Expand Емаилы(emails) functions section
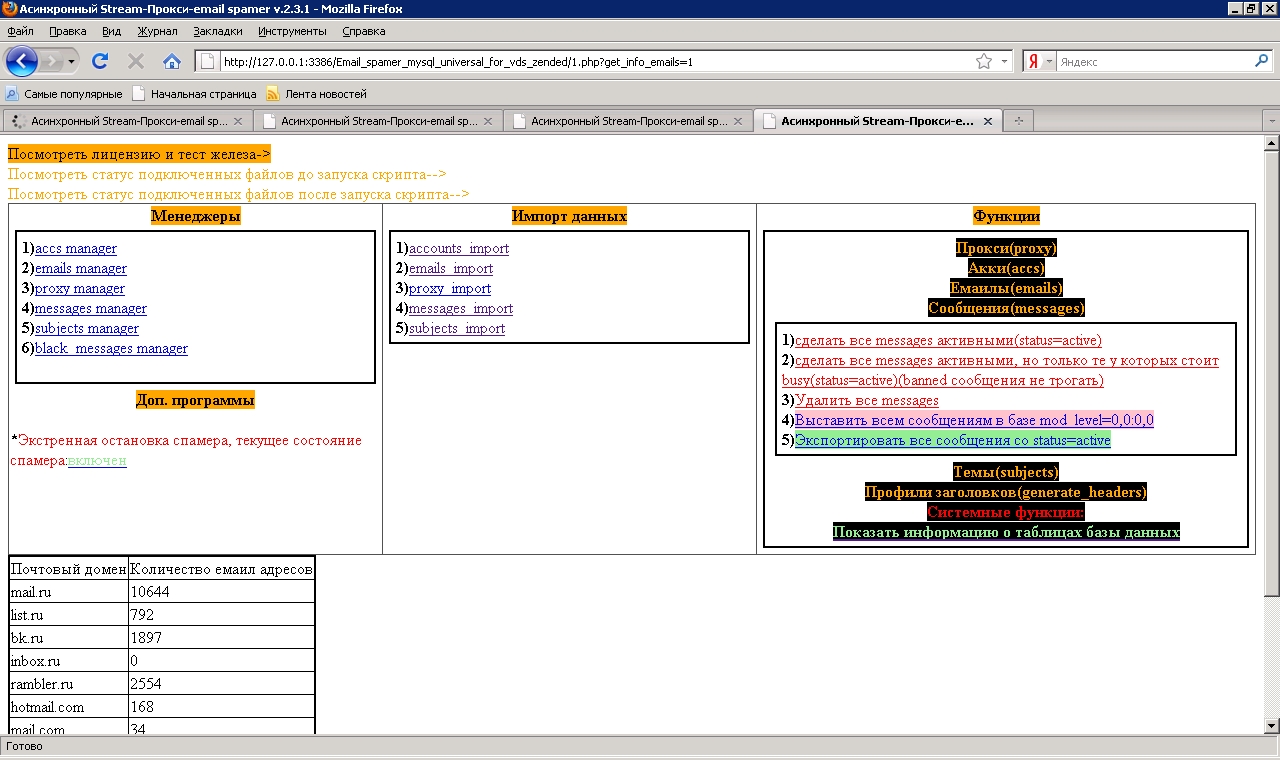 1006,288
